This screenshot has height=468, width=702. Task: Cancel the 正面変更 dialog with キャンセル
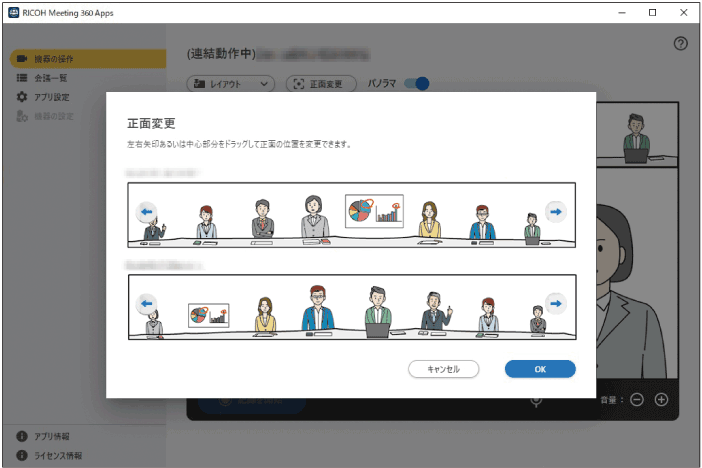coord(443,369)
